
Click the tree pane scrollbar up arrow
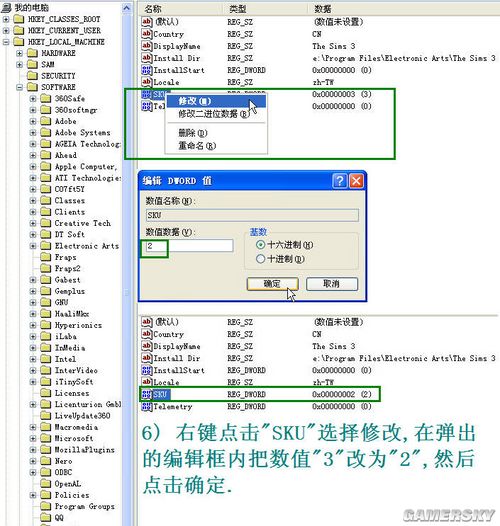pyautogui.click(x=127, y=8)
